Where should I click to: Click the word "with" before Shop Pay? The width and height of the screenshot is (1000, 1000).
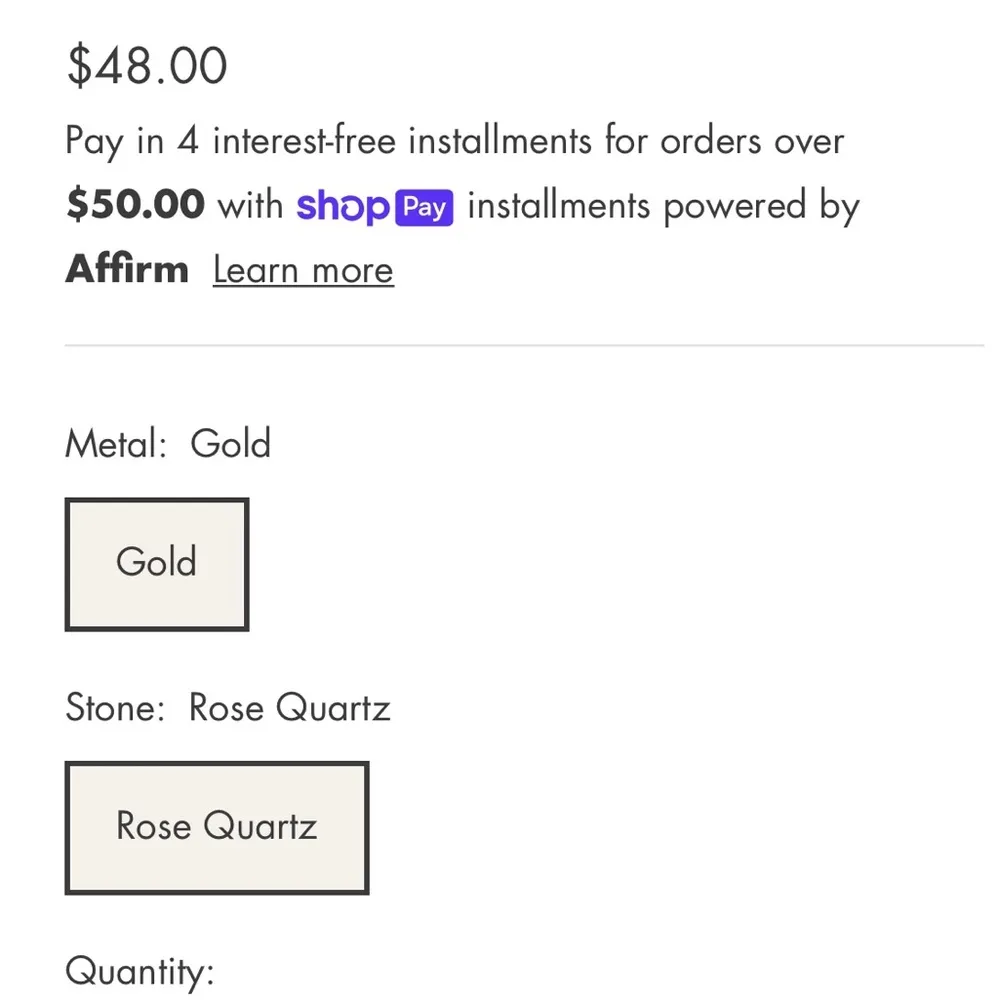[251, 206]
